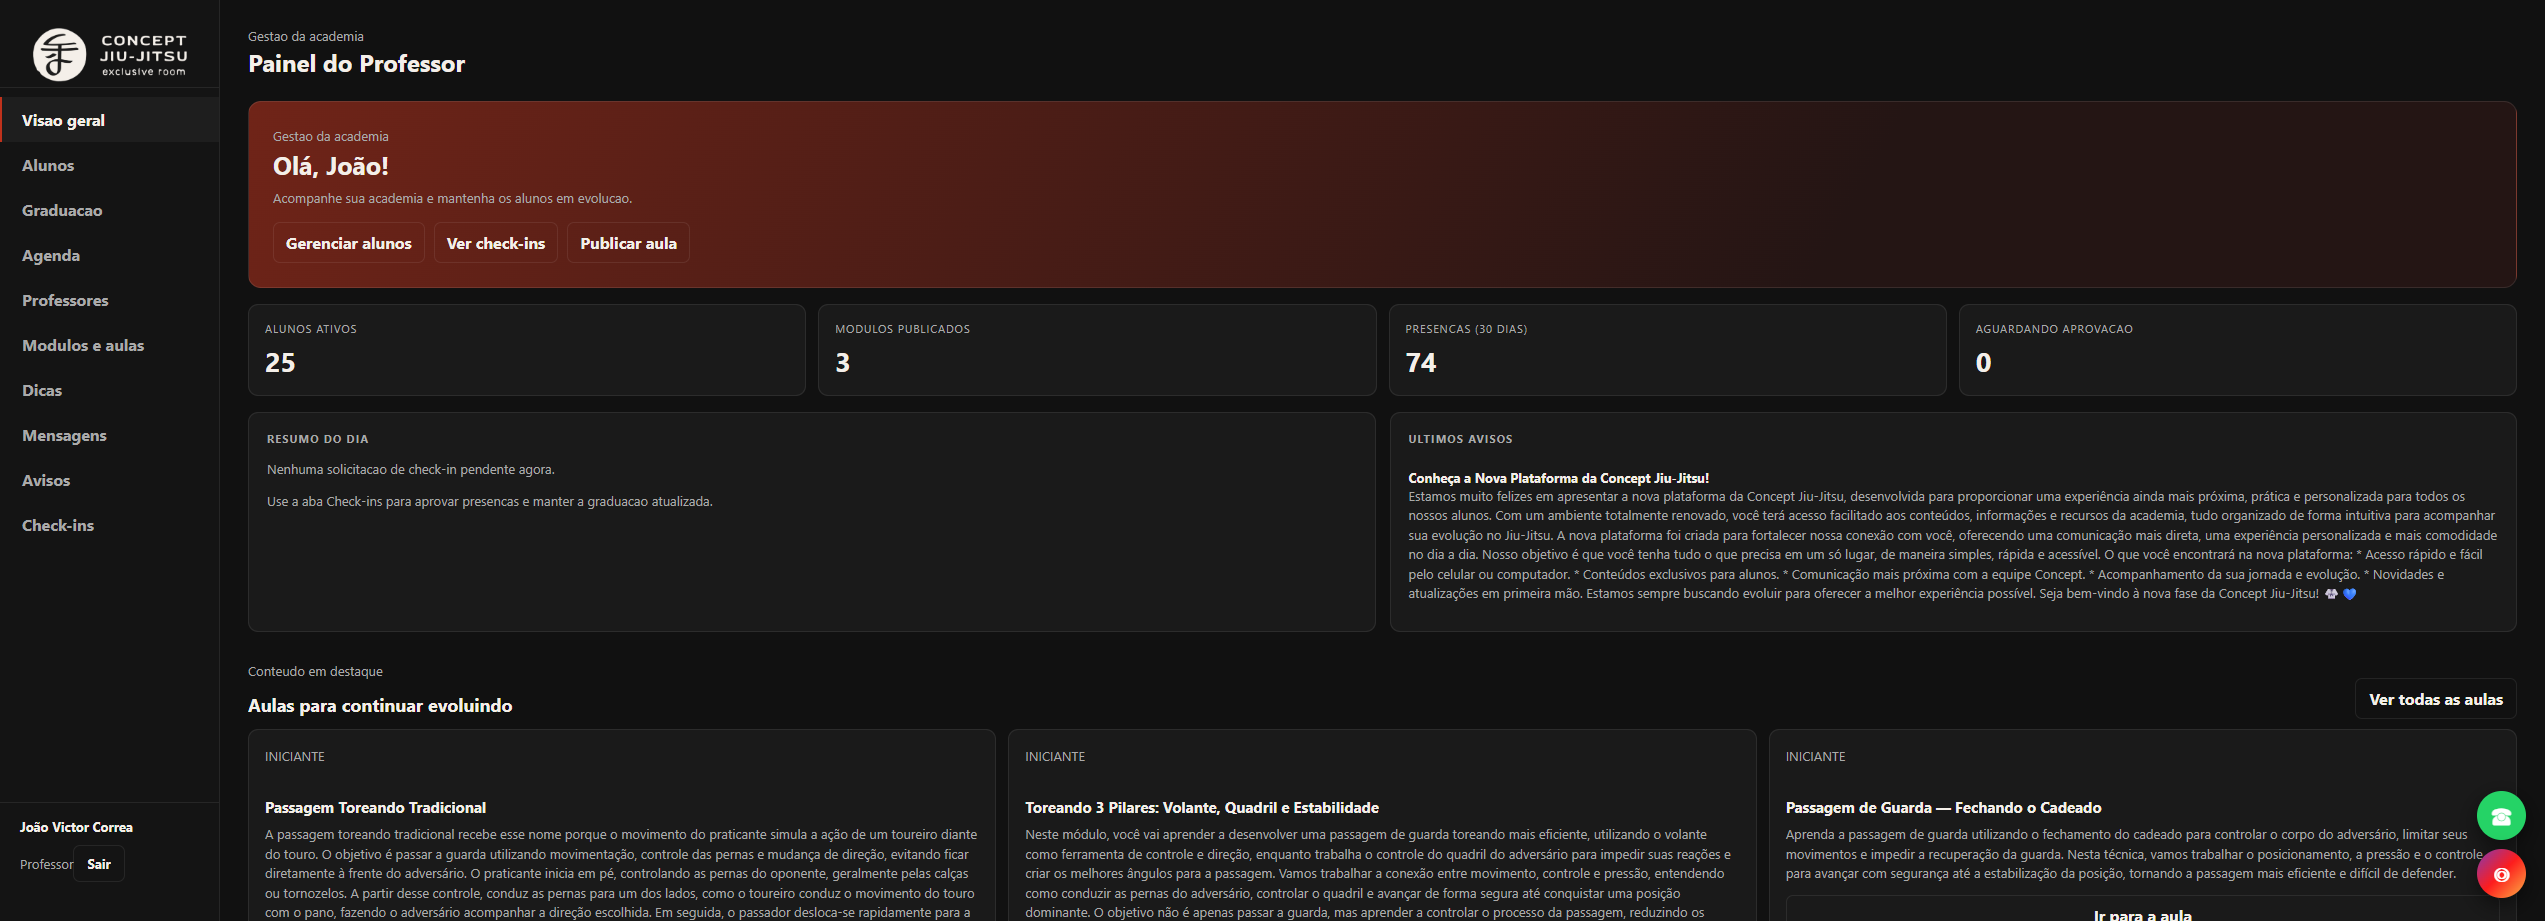The height and width of the screenshot is (921, 2545).
Task: Click the greeting 'Olá, João!'
Action: (331, 166)
